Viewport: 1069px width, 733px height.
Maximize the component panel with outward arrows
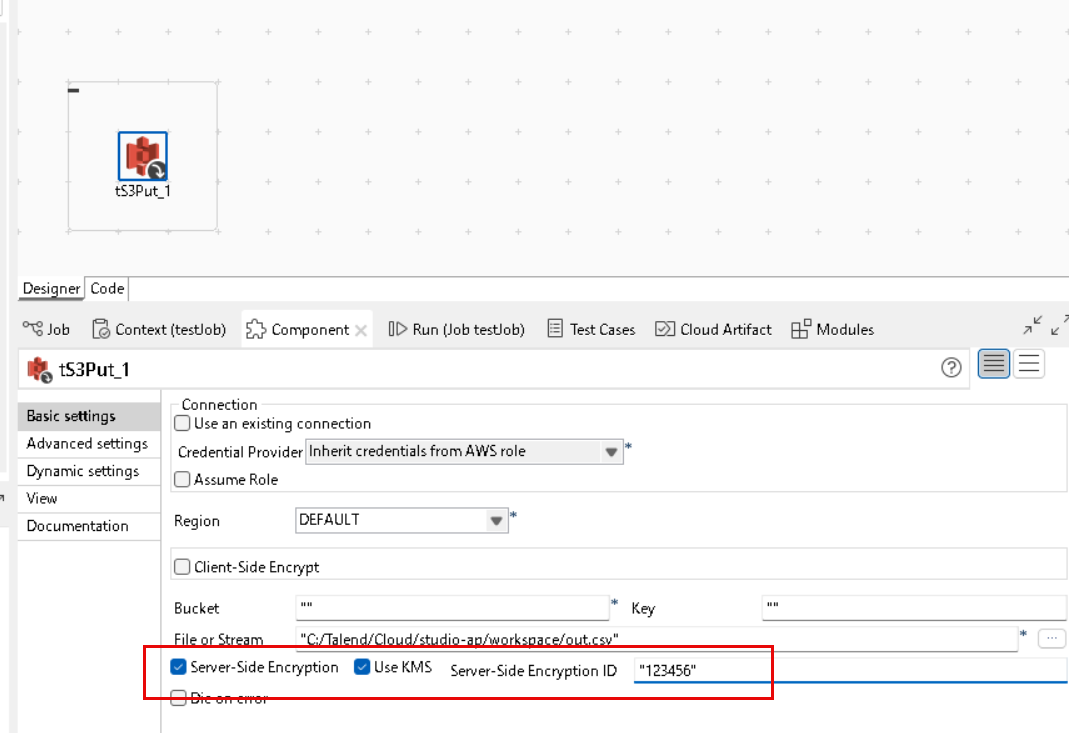1059,325
